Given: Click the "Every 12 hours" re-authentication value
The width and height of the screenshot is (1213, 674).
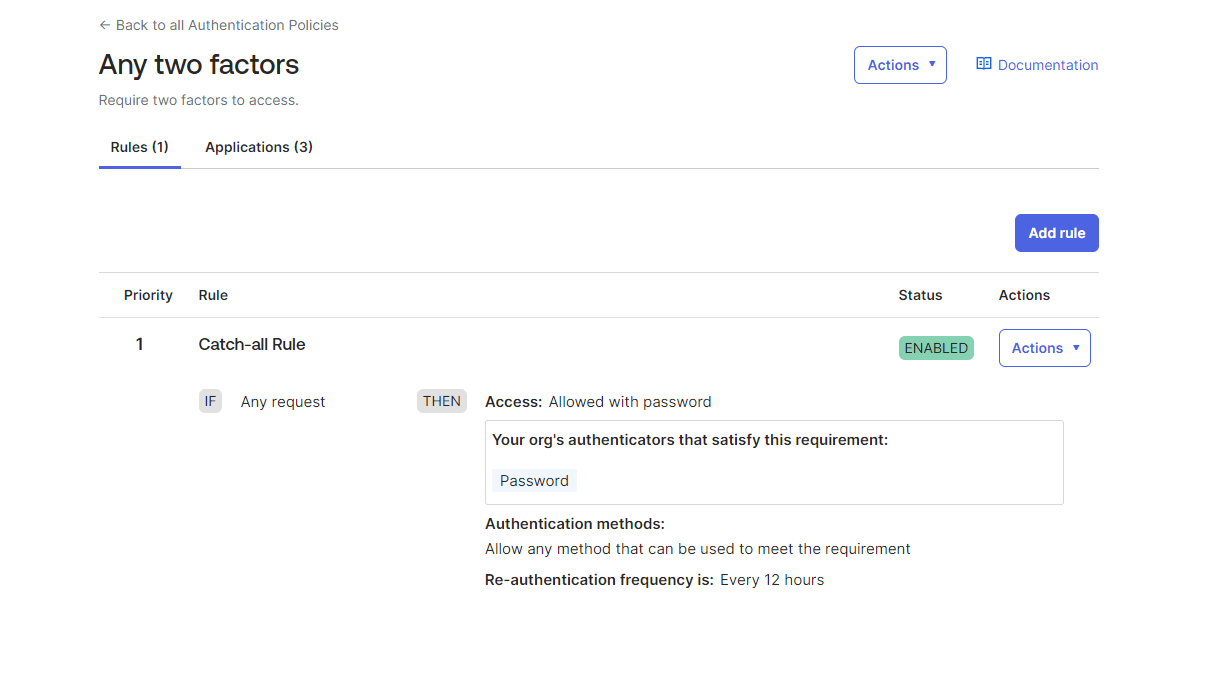Looking at the screenshot, I should click(x=772, y=580).
